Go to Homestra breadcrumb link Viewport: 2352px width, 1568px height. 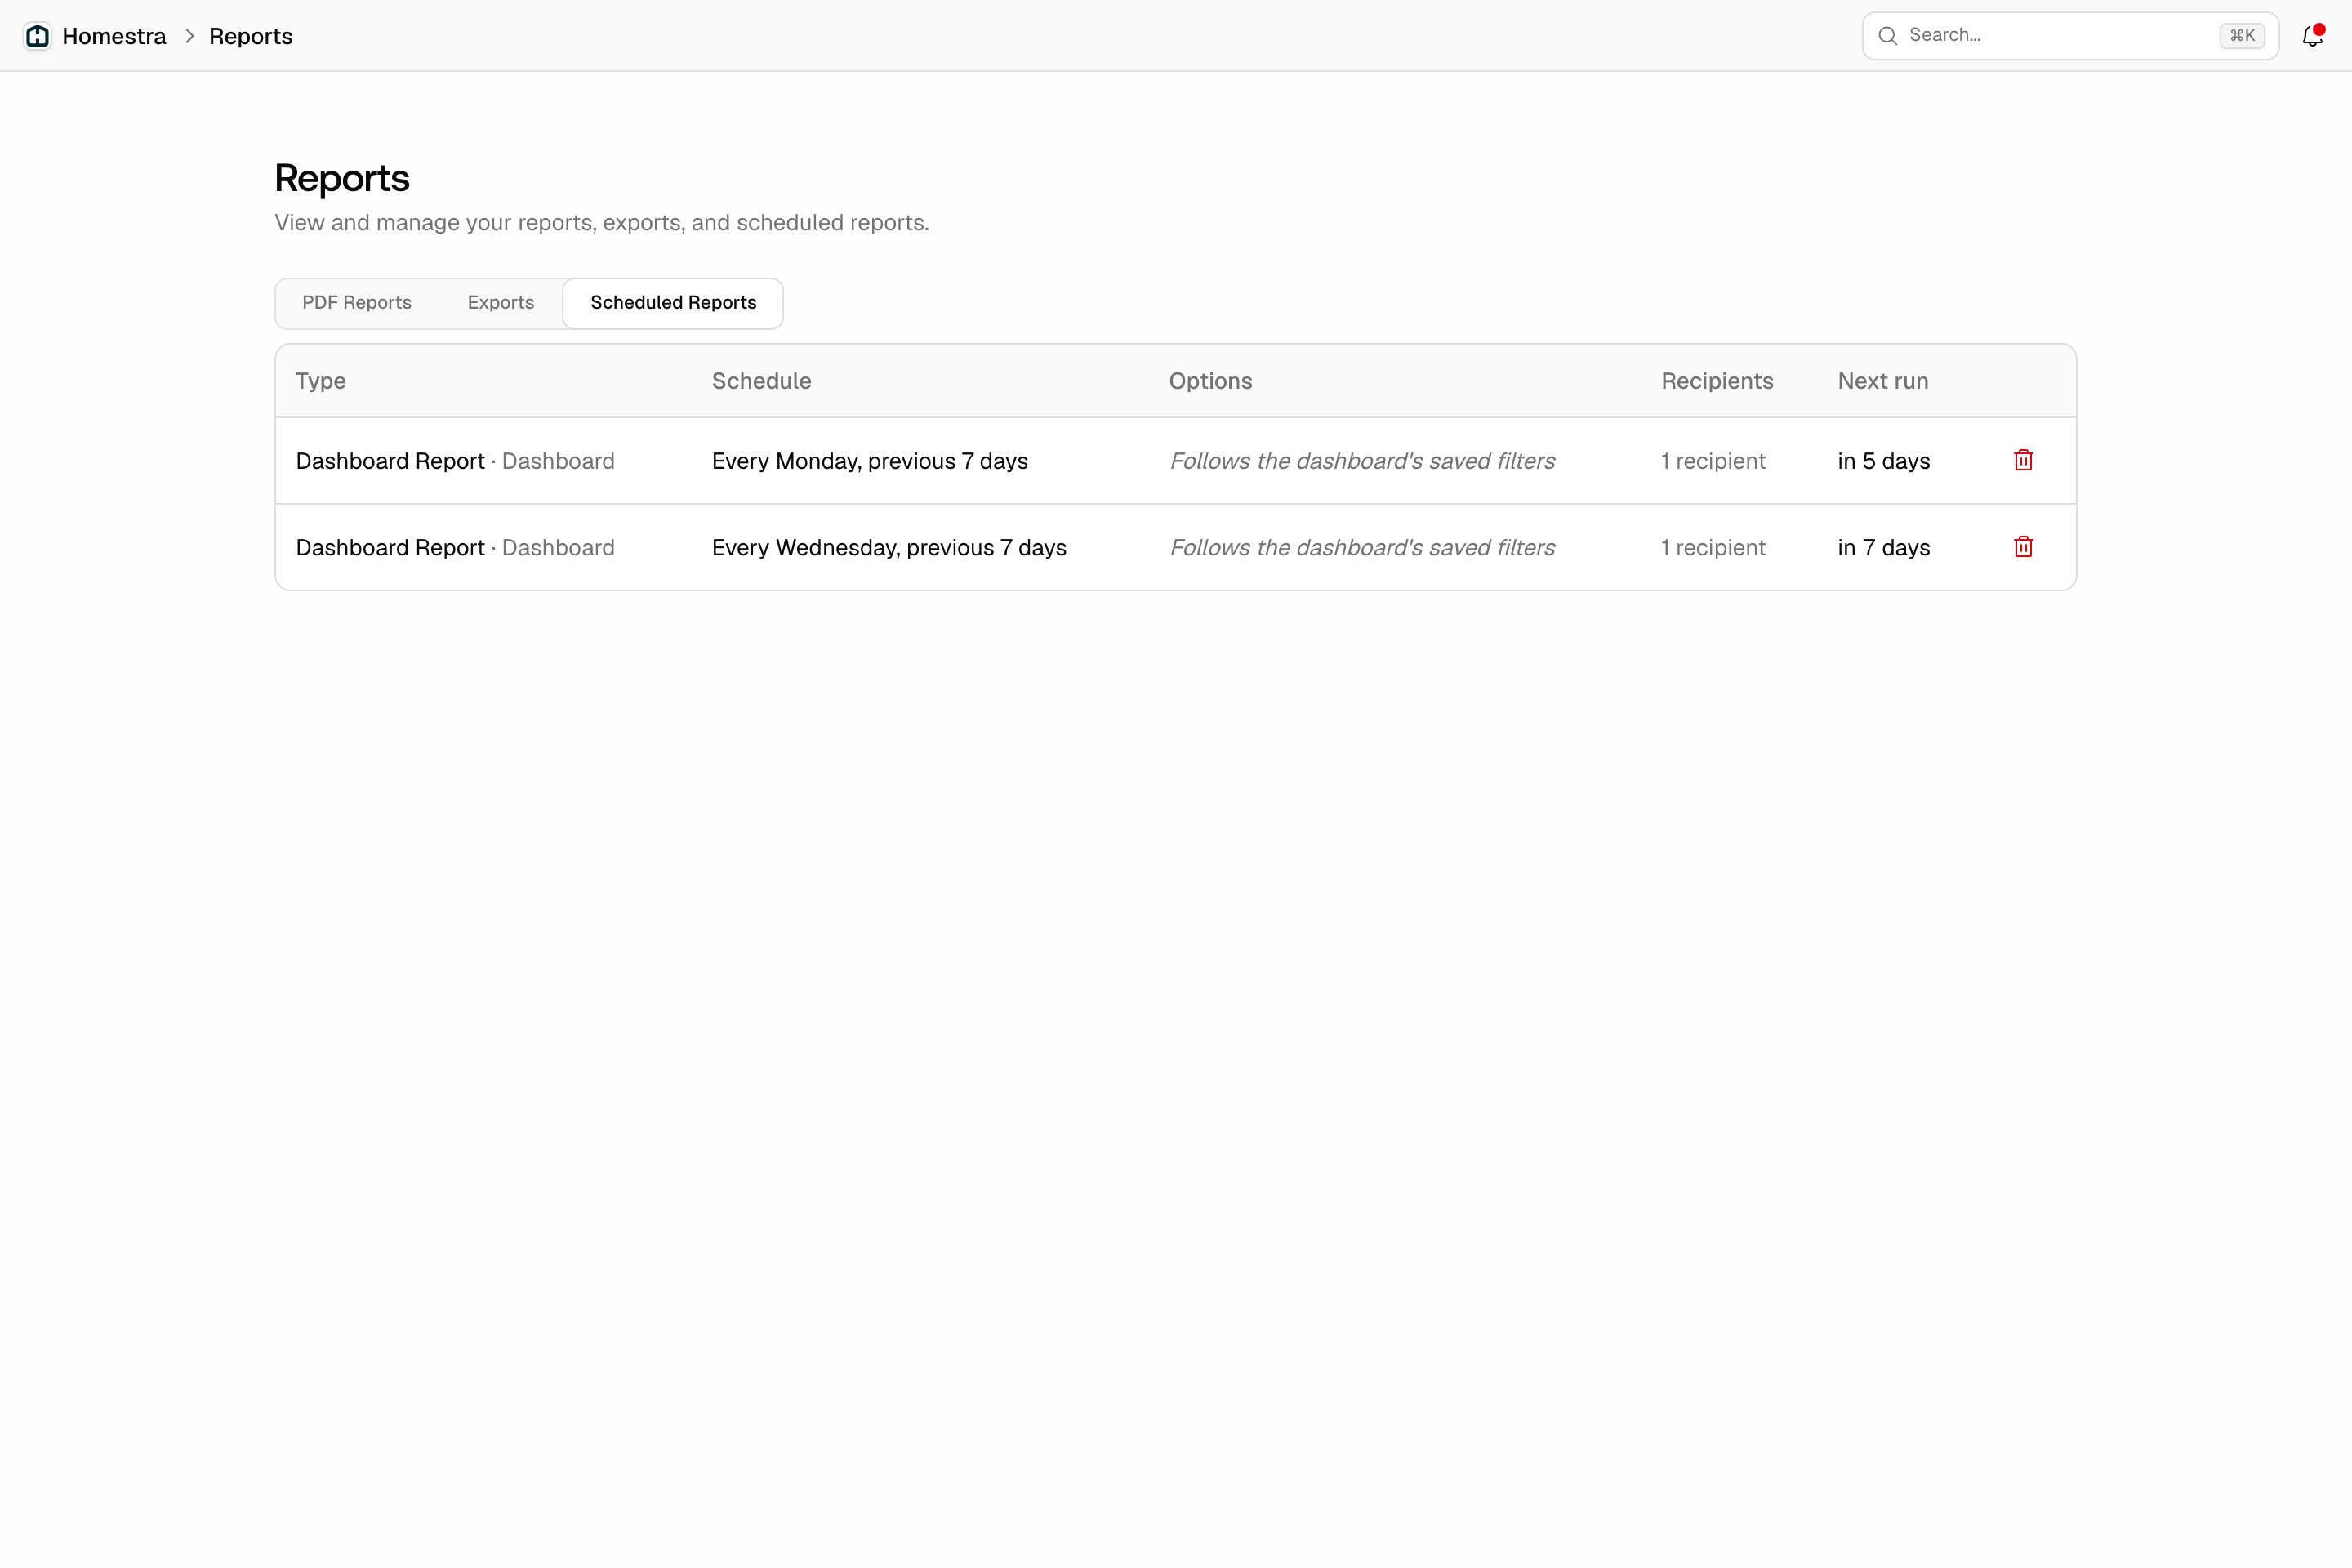point(114,36)
